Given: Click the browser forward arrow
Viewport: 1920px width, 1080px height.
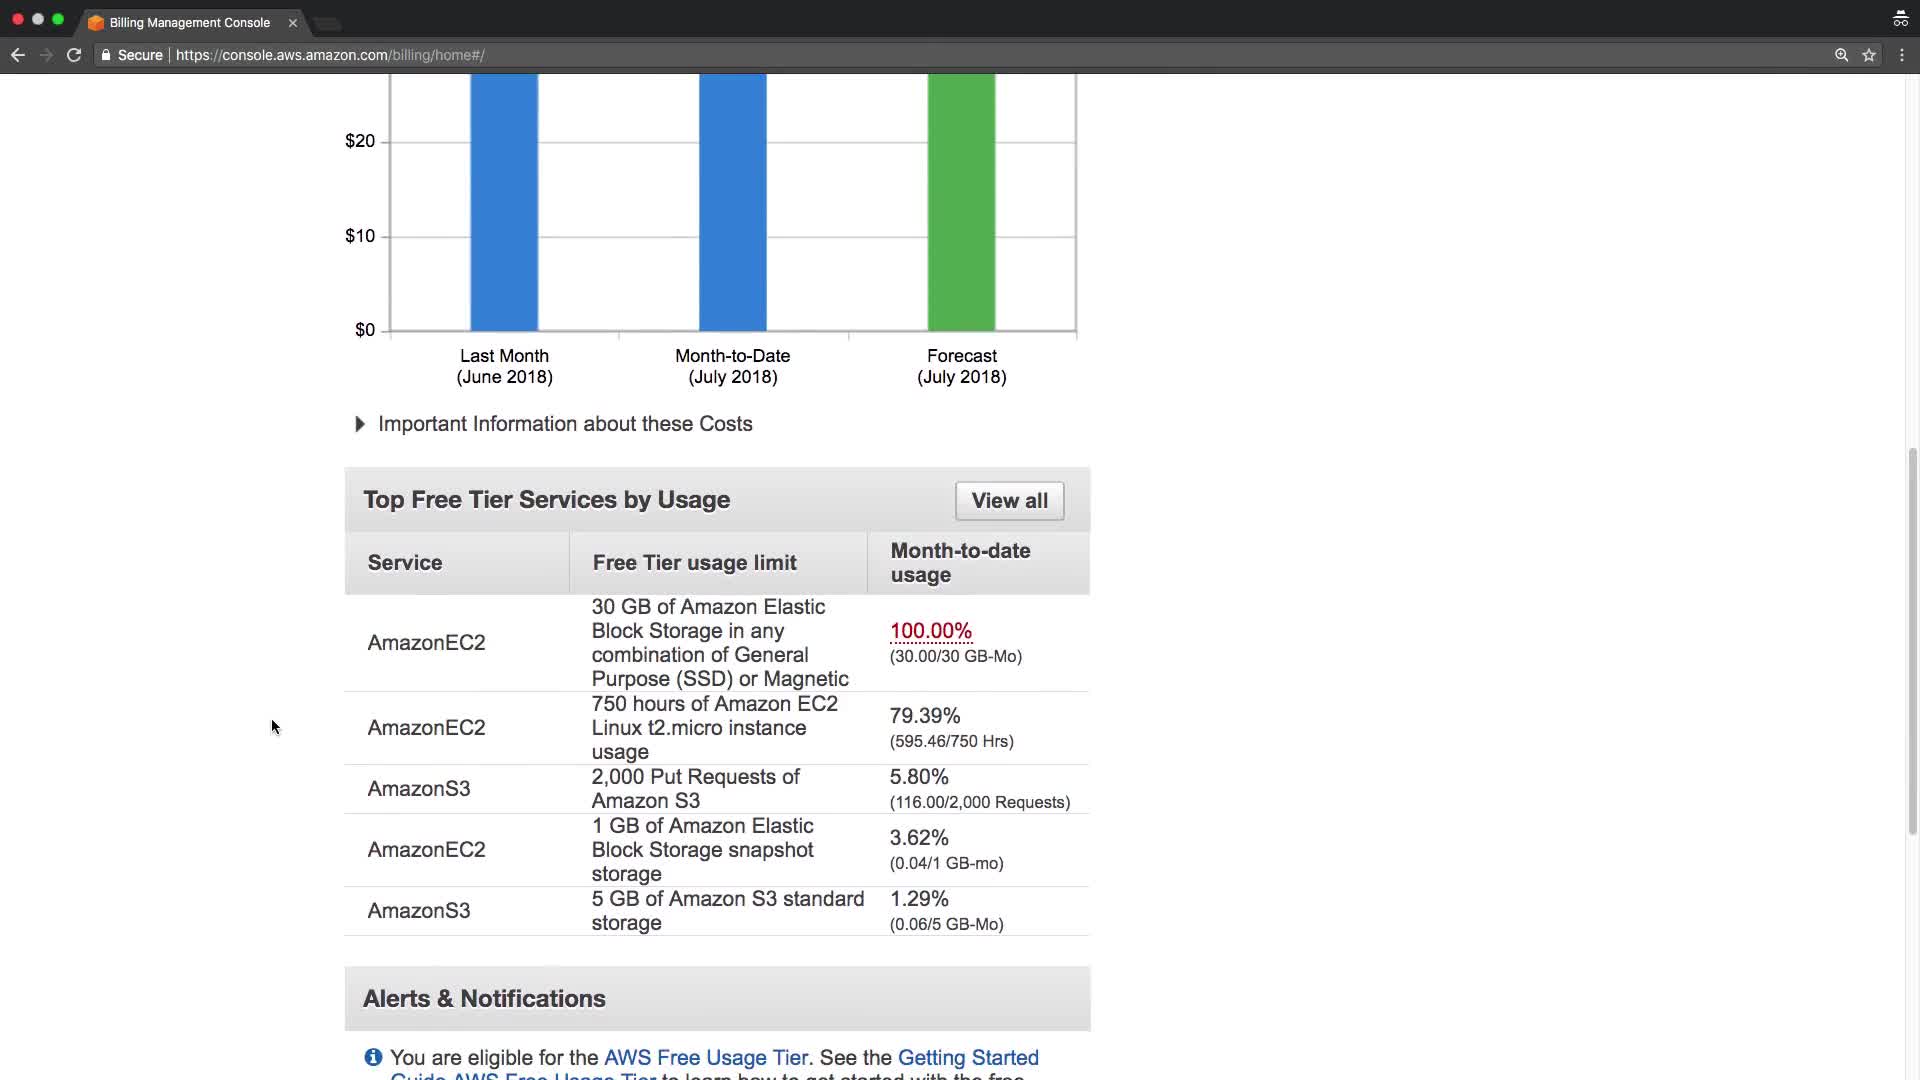Looking at the screenshot, I should 46,55.
